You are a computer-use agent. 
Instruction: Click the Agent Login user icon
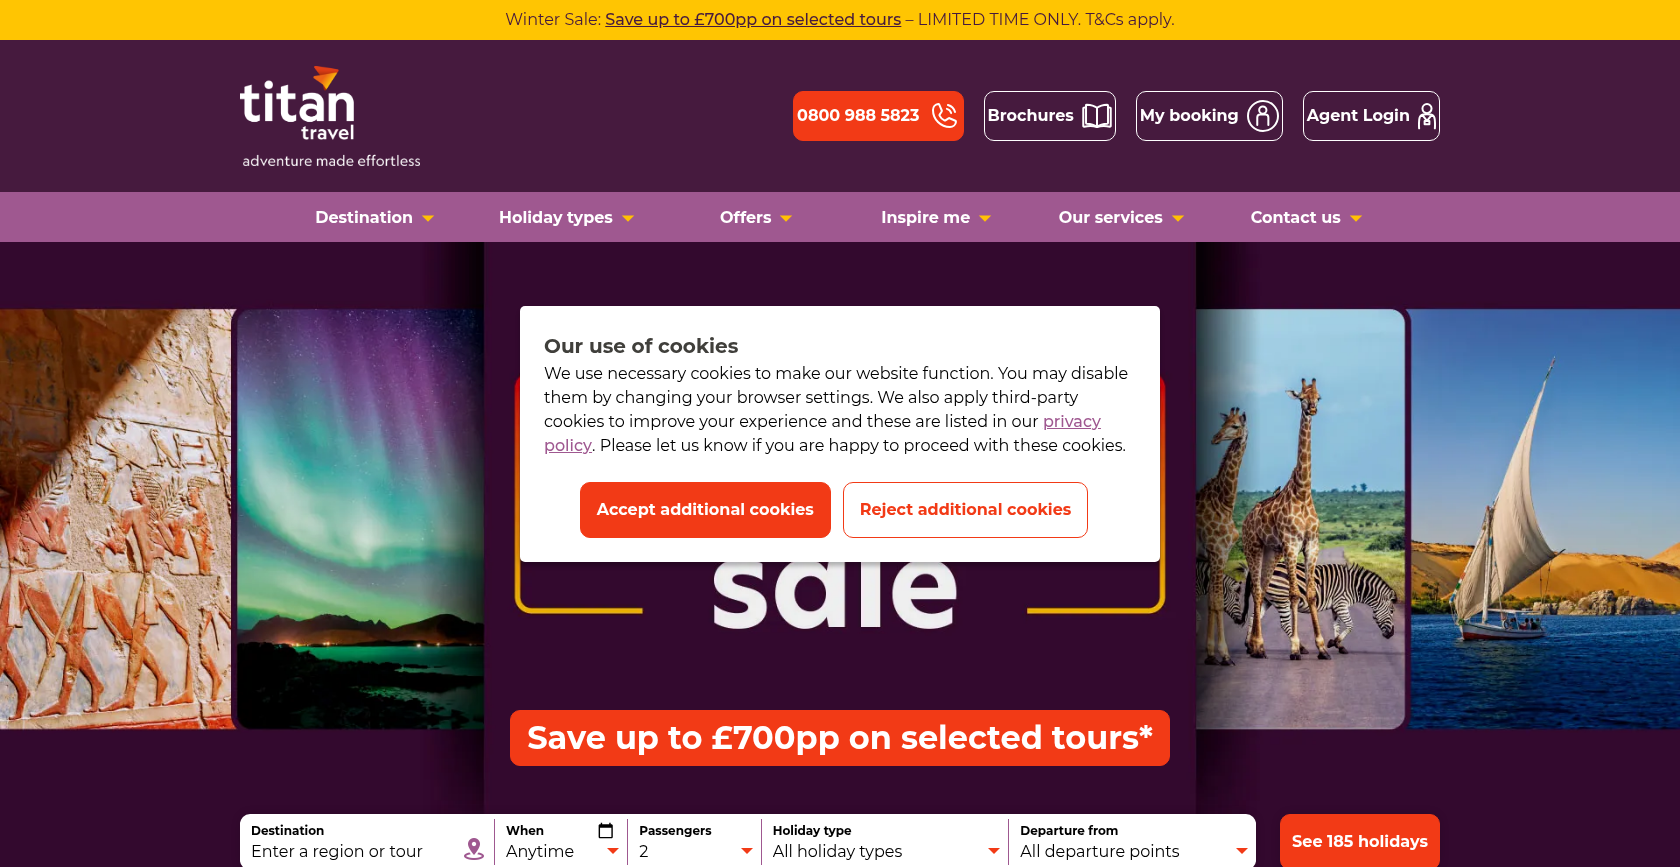tap(1427, 116)
